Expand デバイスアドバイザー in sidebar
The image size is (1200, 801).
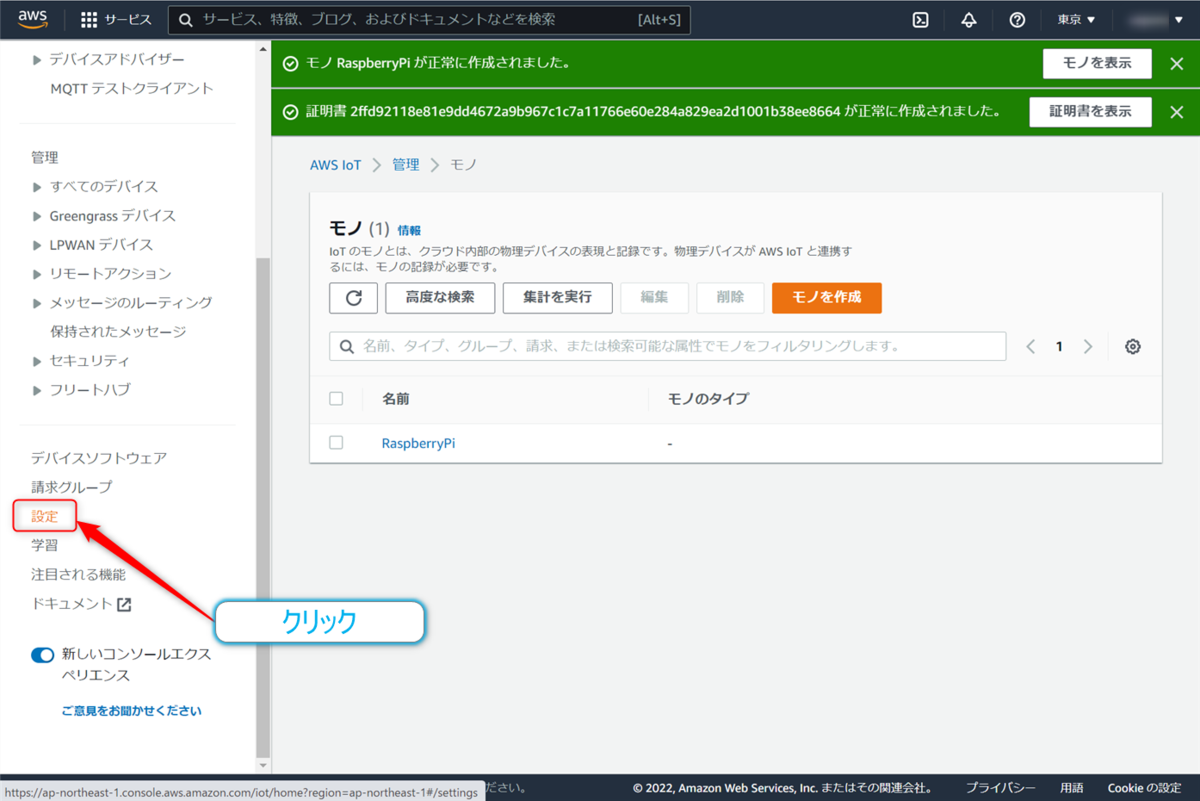click(x=37, y=60)
